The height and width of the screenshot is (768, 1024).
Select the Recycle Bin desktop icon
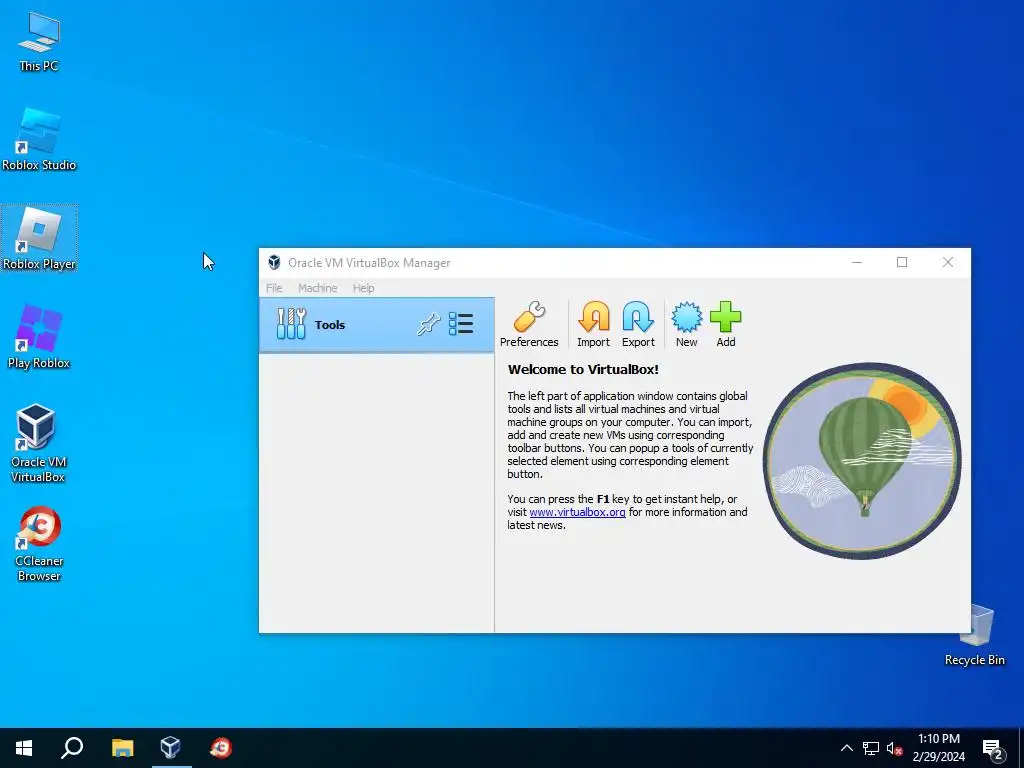(974, 635)
